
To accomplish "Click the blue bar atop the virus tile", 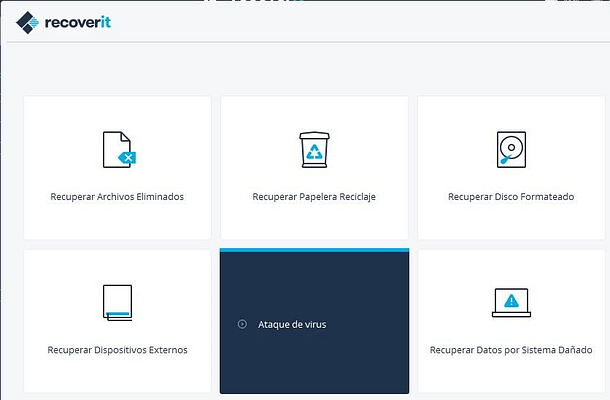I will tap(314, 250).
